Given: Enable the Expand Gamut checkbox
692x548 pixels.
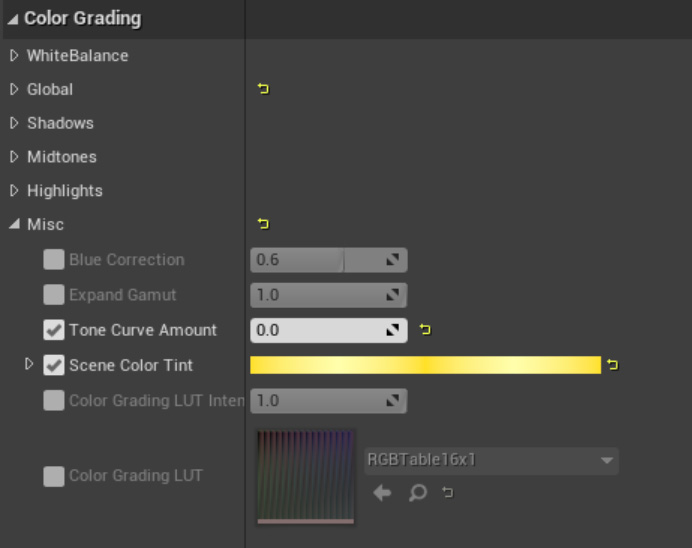Looking at the screenshot, I should [54, 295].
